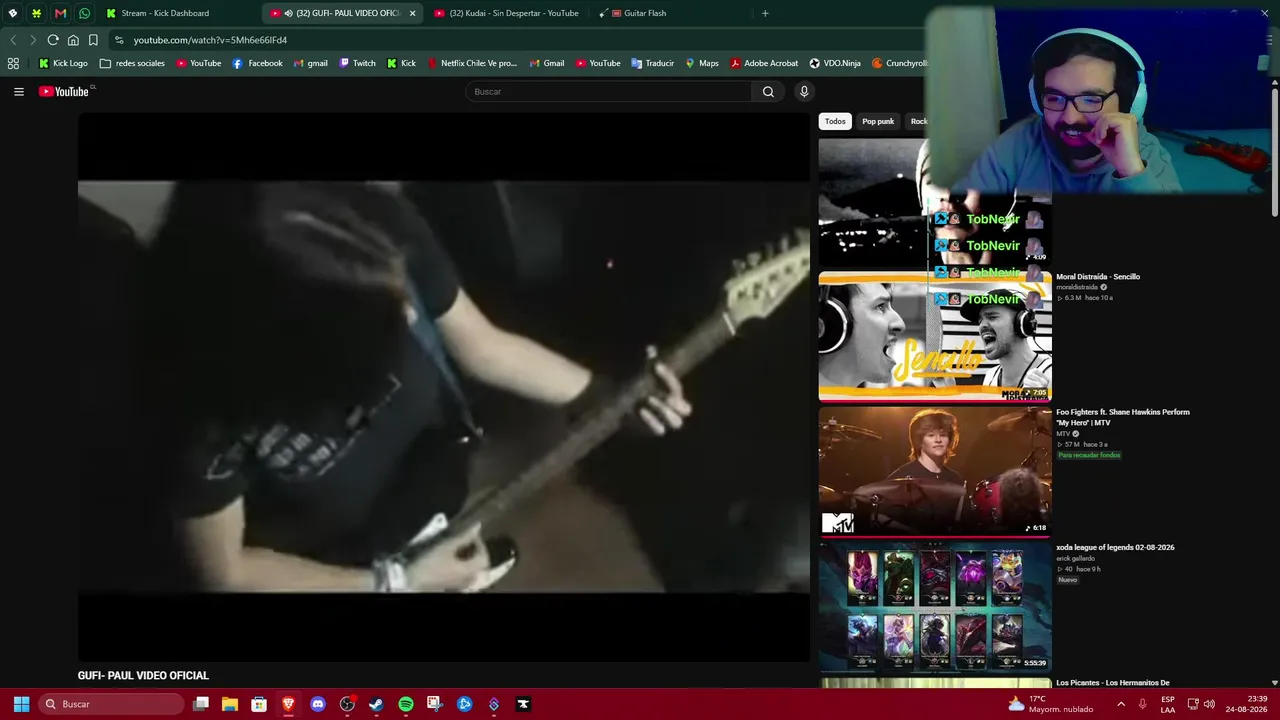
Task: Select the Todos filter chip
Action: coord(835,121)
